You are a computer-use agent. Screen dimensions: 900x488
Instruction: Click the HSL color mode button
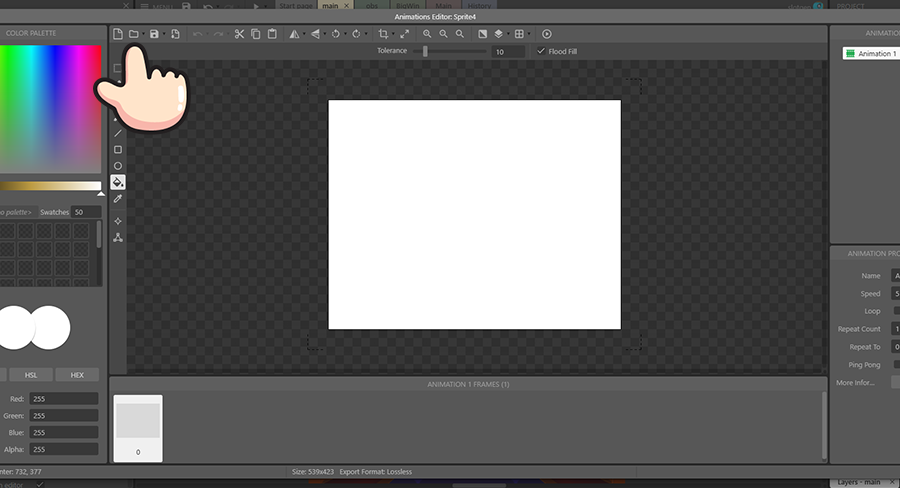pyautogui.click(x=31, y=375)
